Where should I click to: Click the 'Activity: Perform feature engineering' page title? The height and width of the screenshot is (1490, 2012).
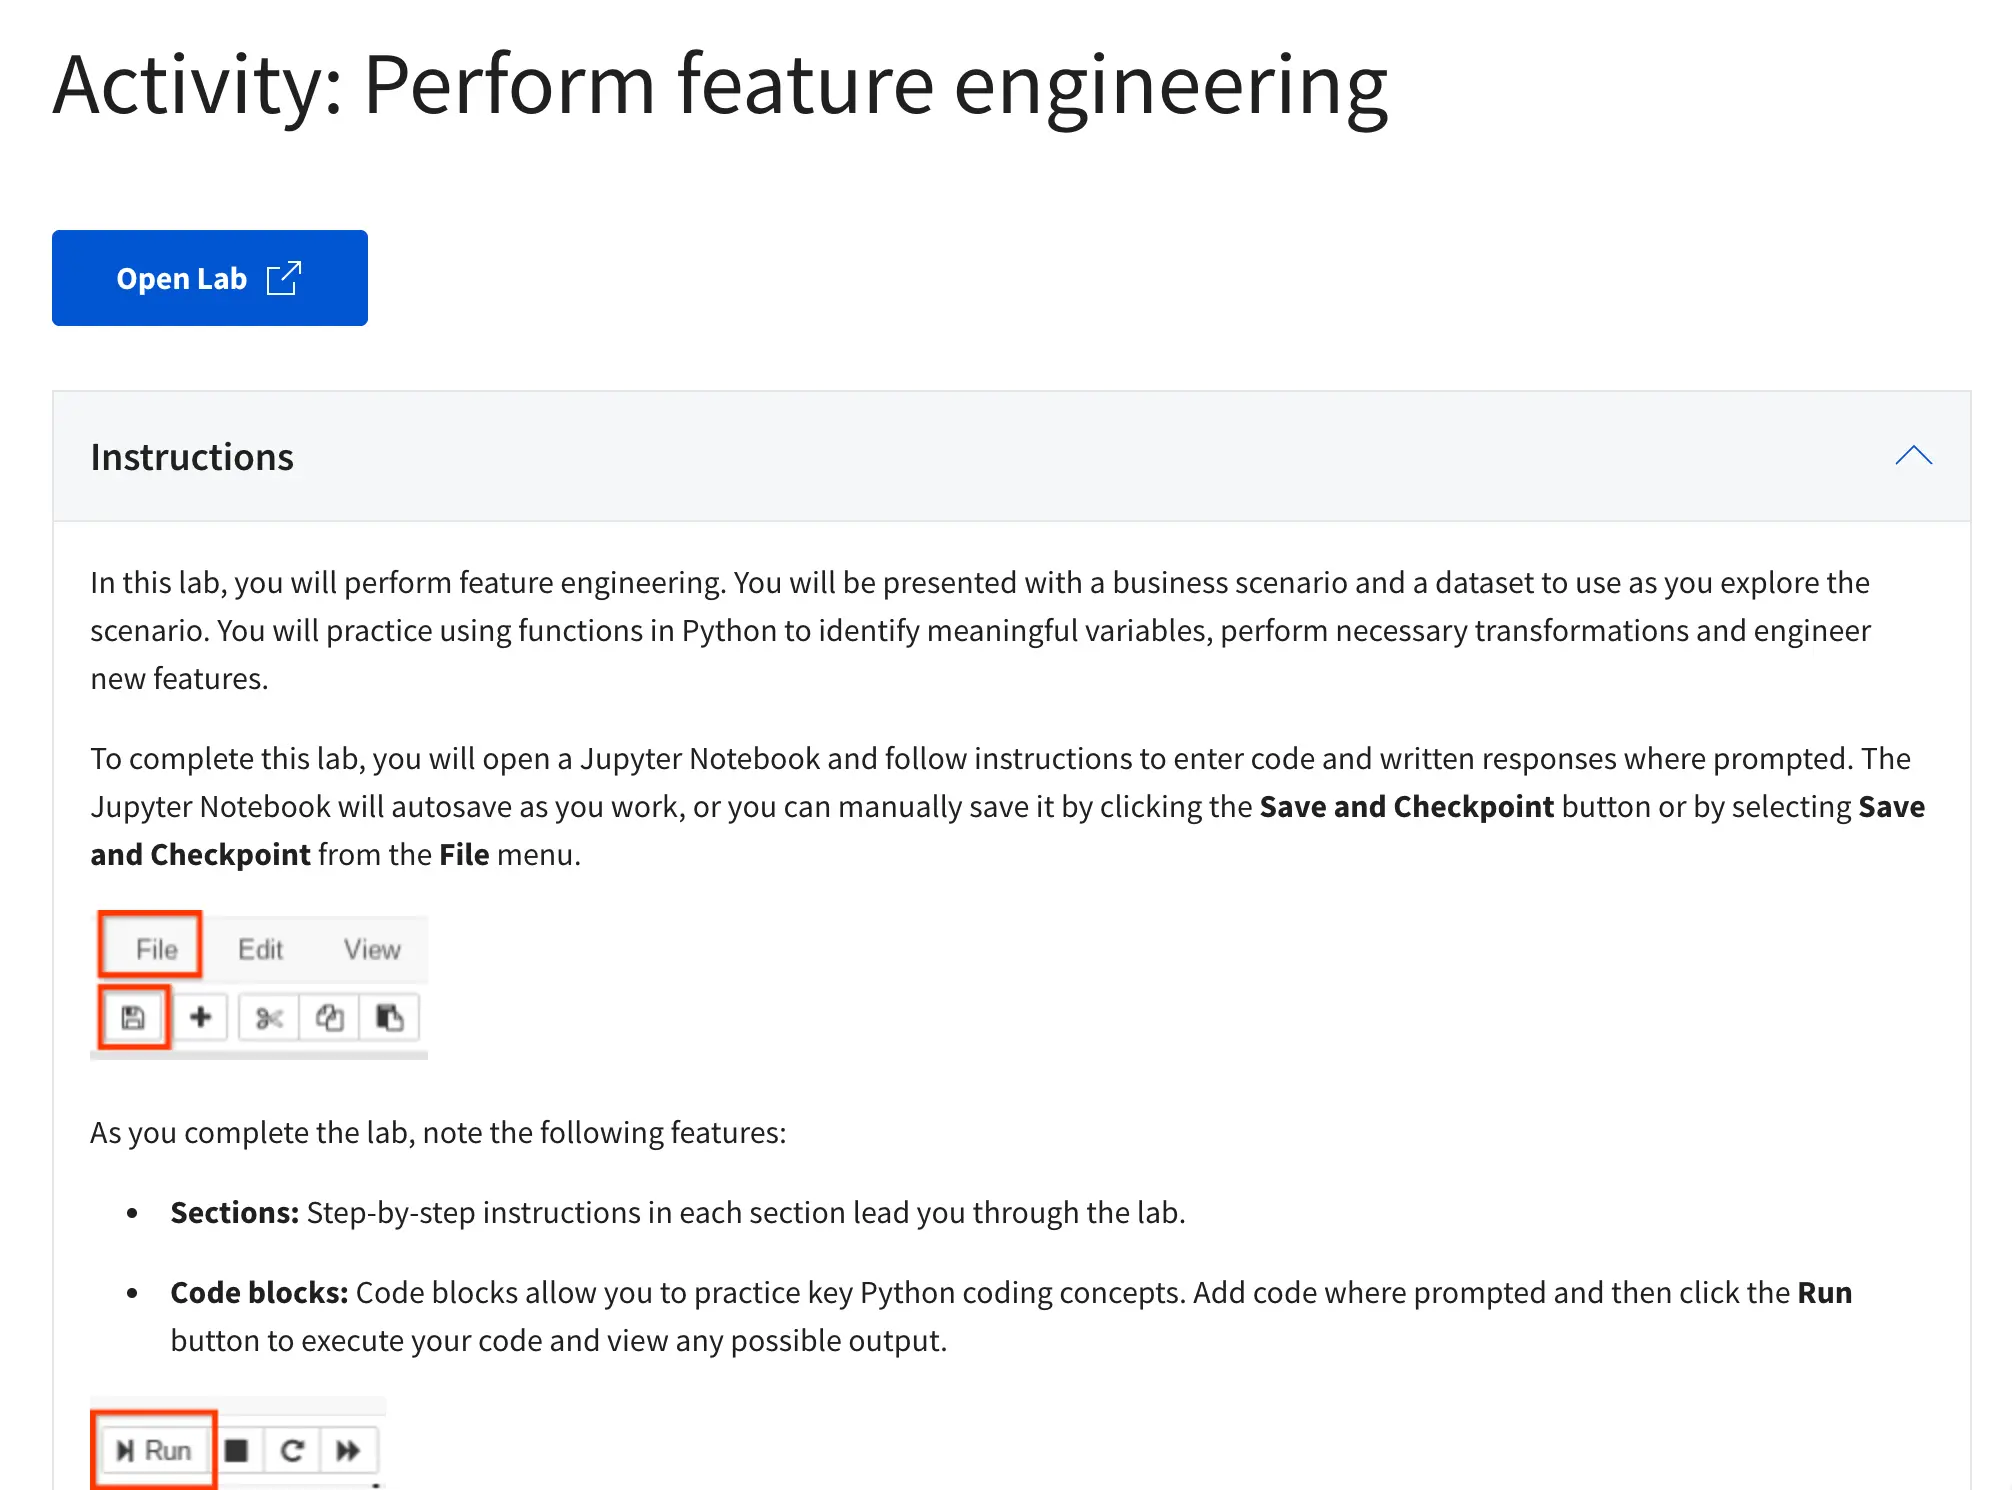[x=720, y=85]
